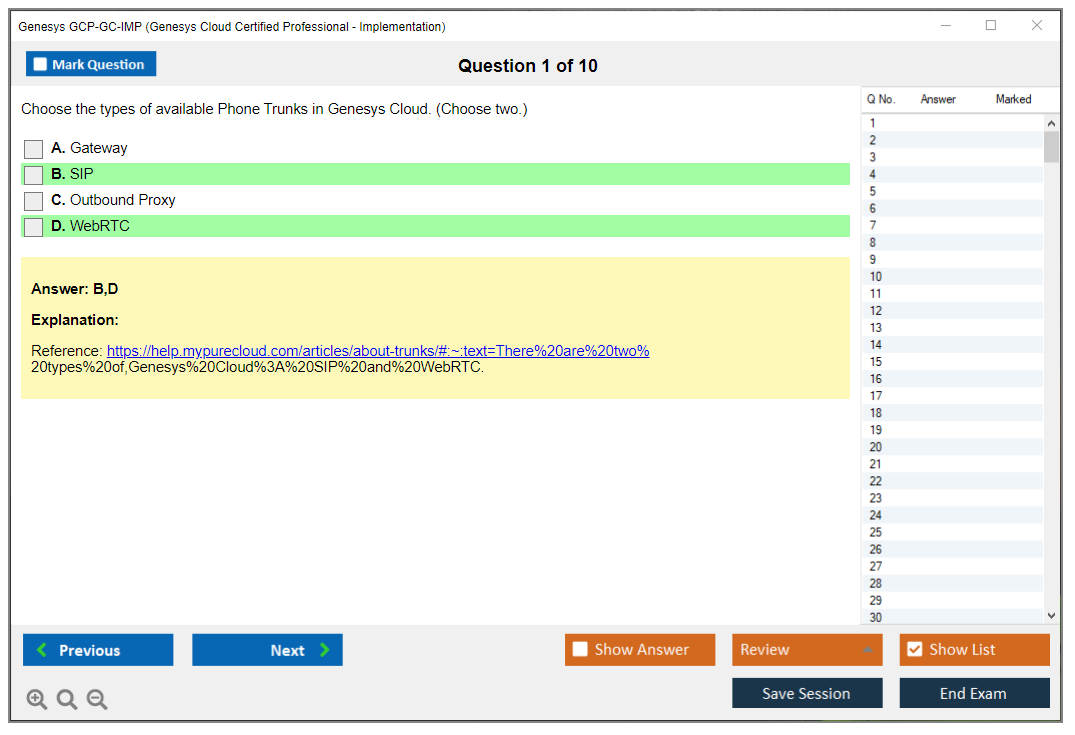Open the Review dropdown menu

click(807, 650)
